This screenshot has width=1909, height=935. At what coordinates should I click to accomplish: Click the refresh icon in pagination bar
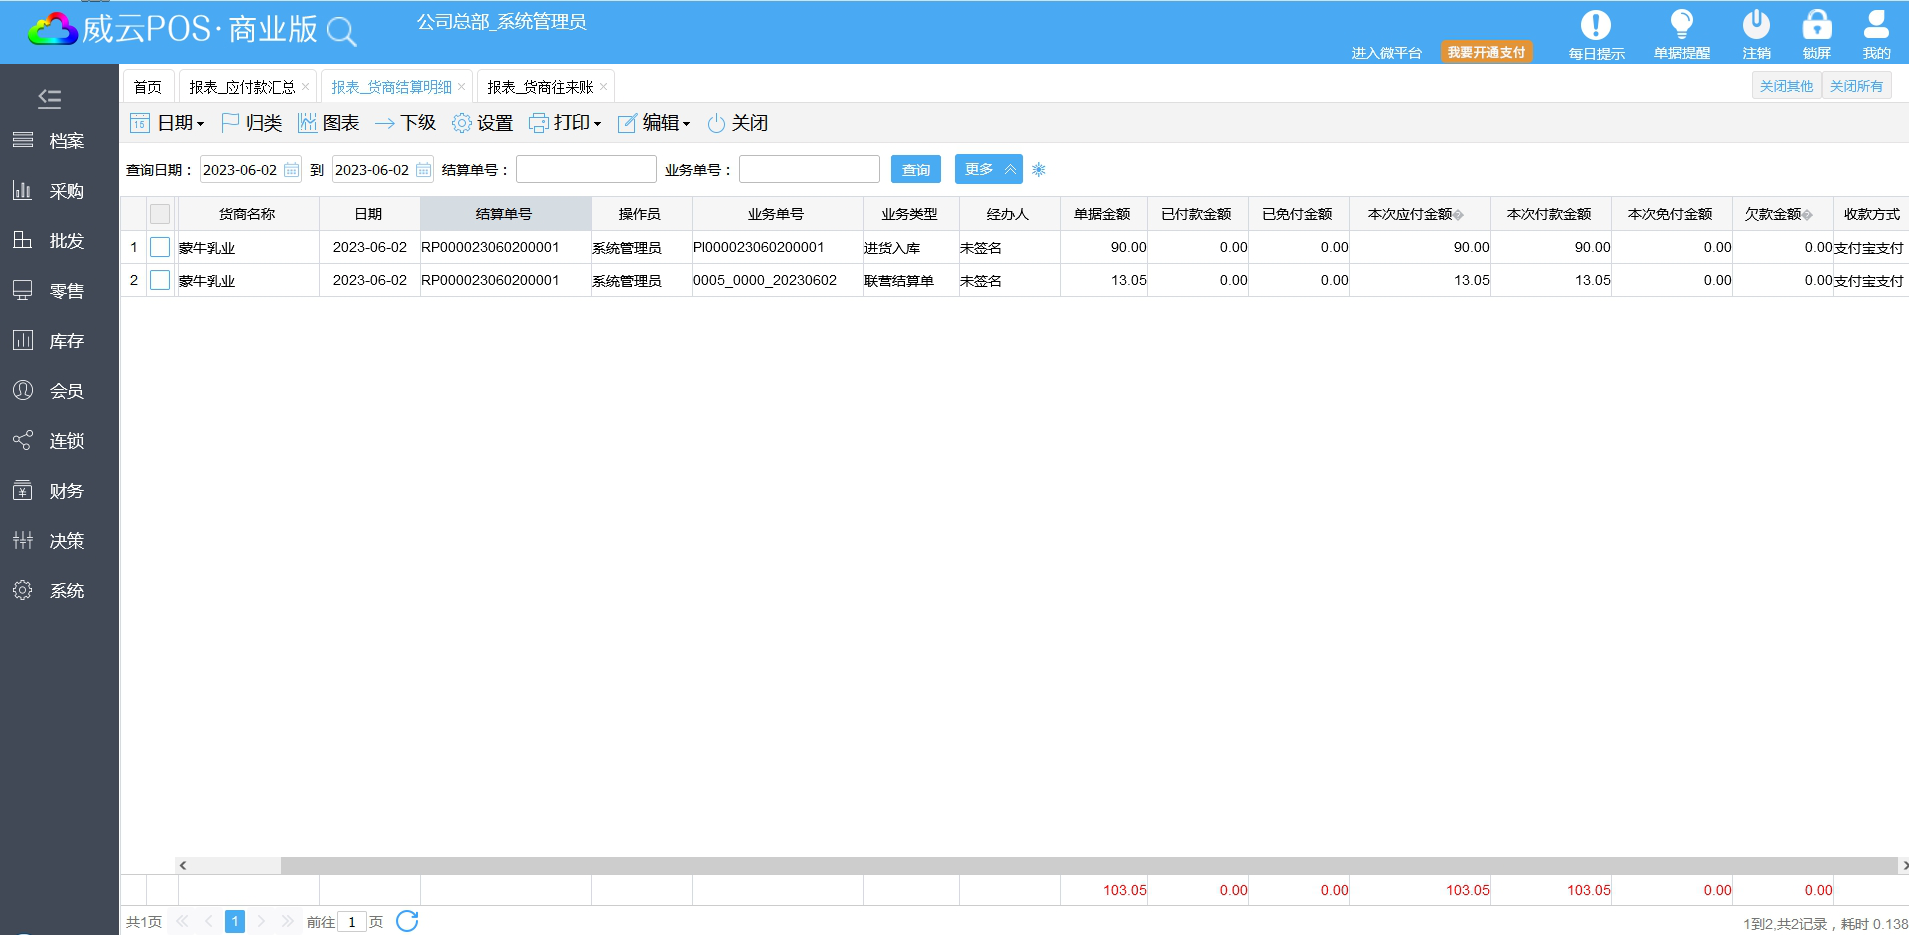(x=407, y=921)
